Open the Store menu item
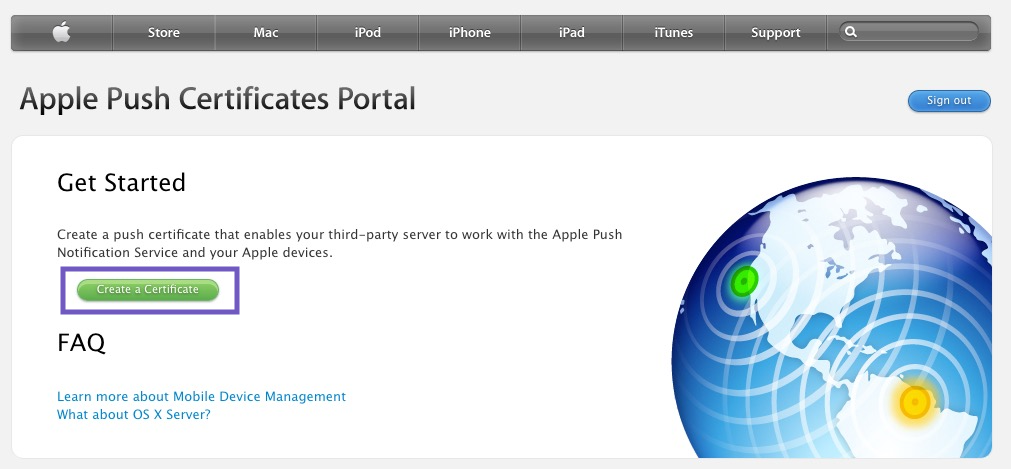 [164, 32]
